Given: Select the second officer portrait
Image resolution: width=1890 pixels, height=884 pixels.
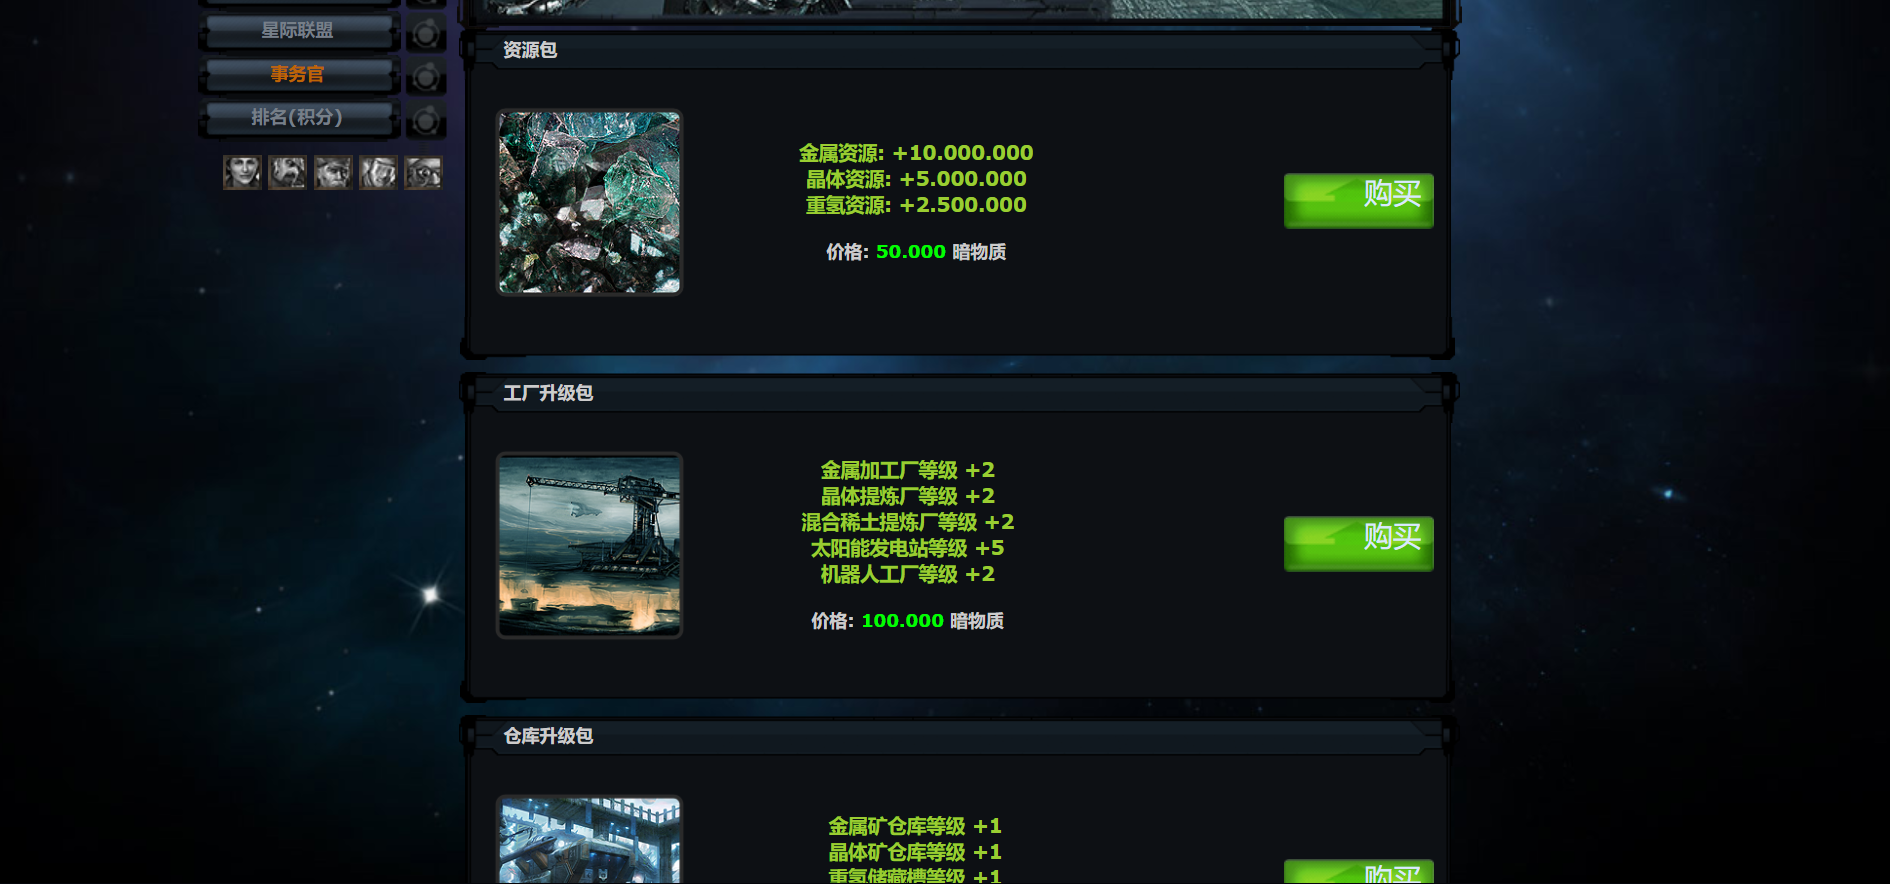Looking at the screenshot, I should pos(287,172).
